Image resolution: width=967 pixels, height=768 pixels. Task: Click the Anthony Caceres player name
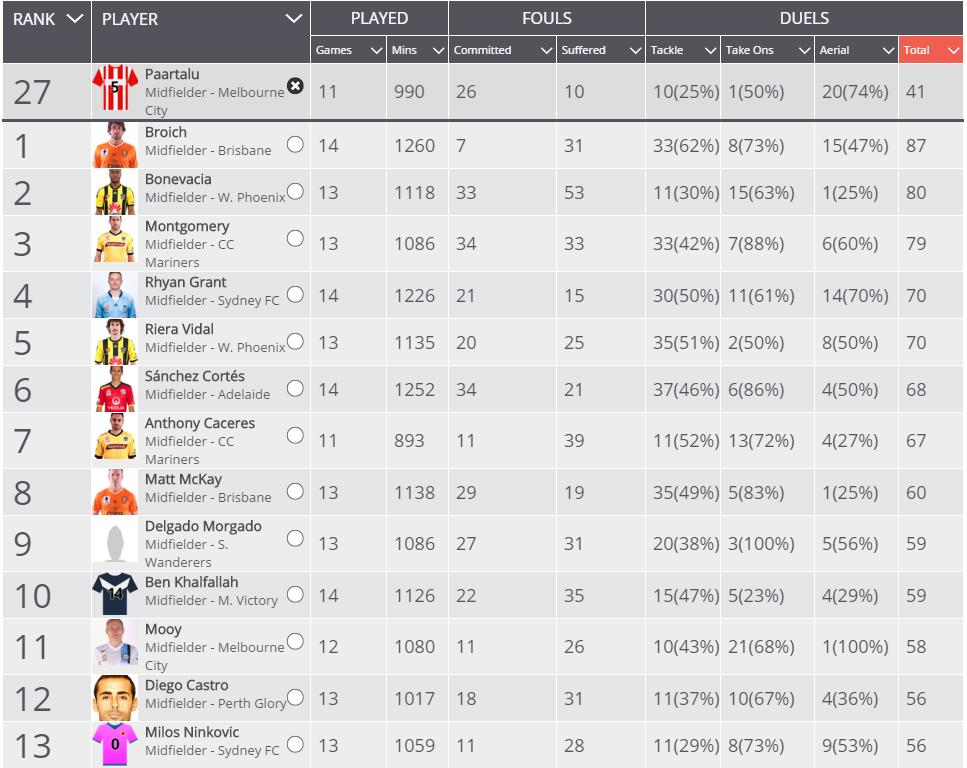(x=200, y=423)
